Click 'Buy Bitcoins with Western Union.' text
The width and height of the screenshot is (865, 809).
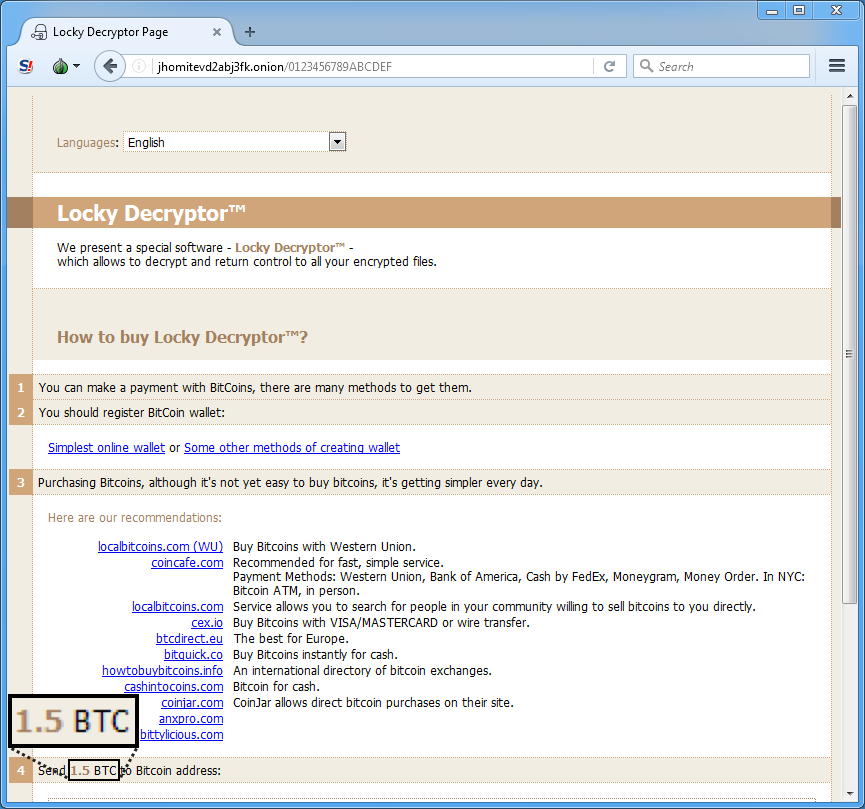tap(324, 546)
